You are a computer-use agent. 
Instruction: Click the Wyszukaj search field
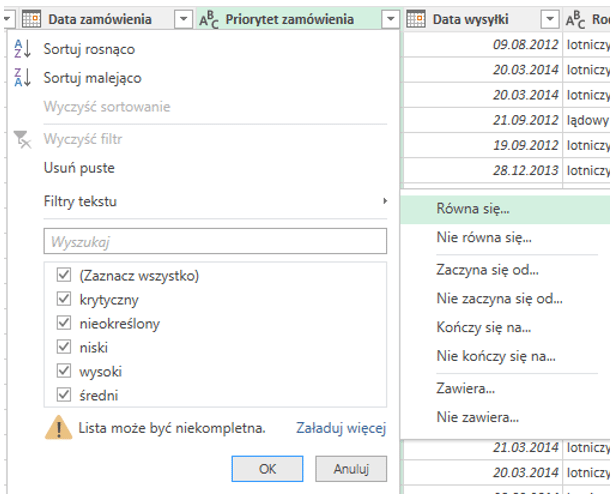[x=215, y=241]
